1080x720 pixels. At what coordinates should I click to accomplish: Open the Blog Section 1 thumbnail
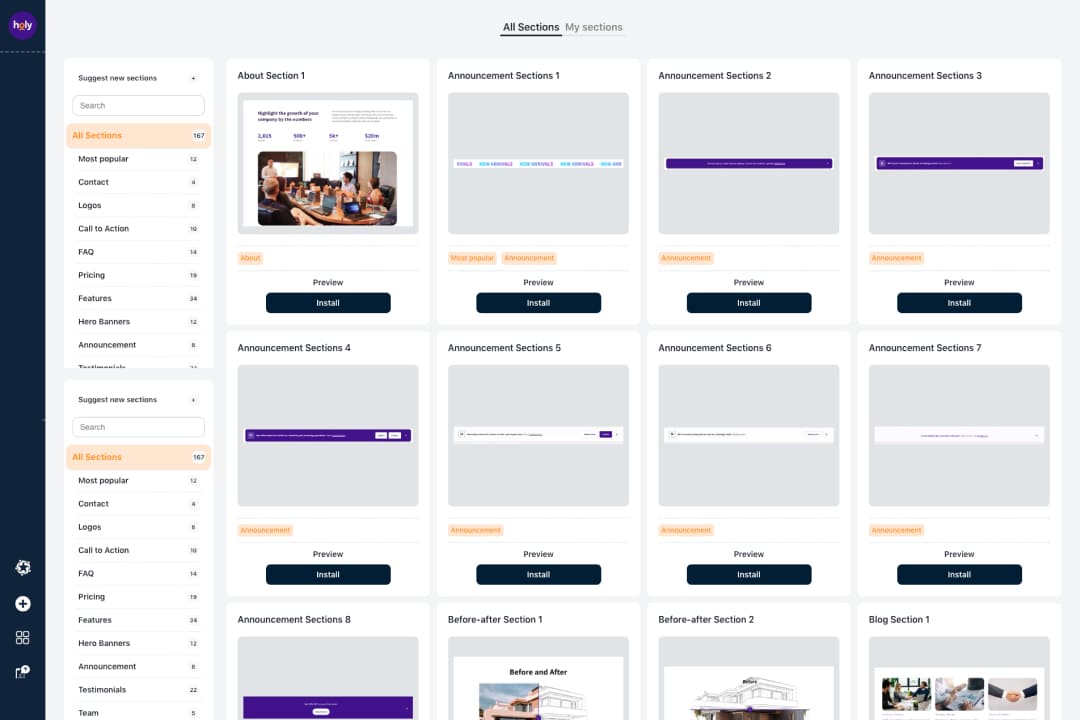pyautogui.click(x=959, y=678)
